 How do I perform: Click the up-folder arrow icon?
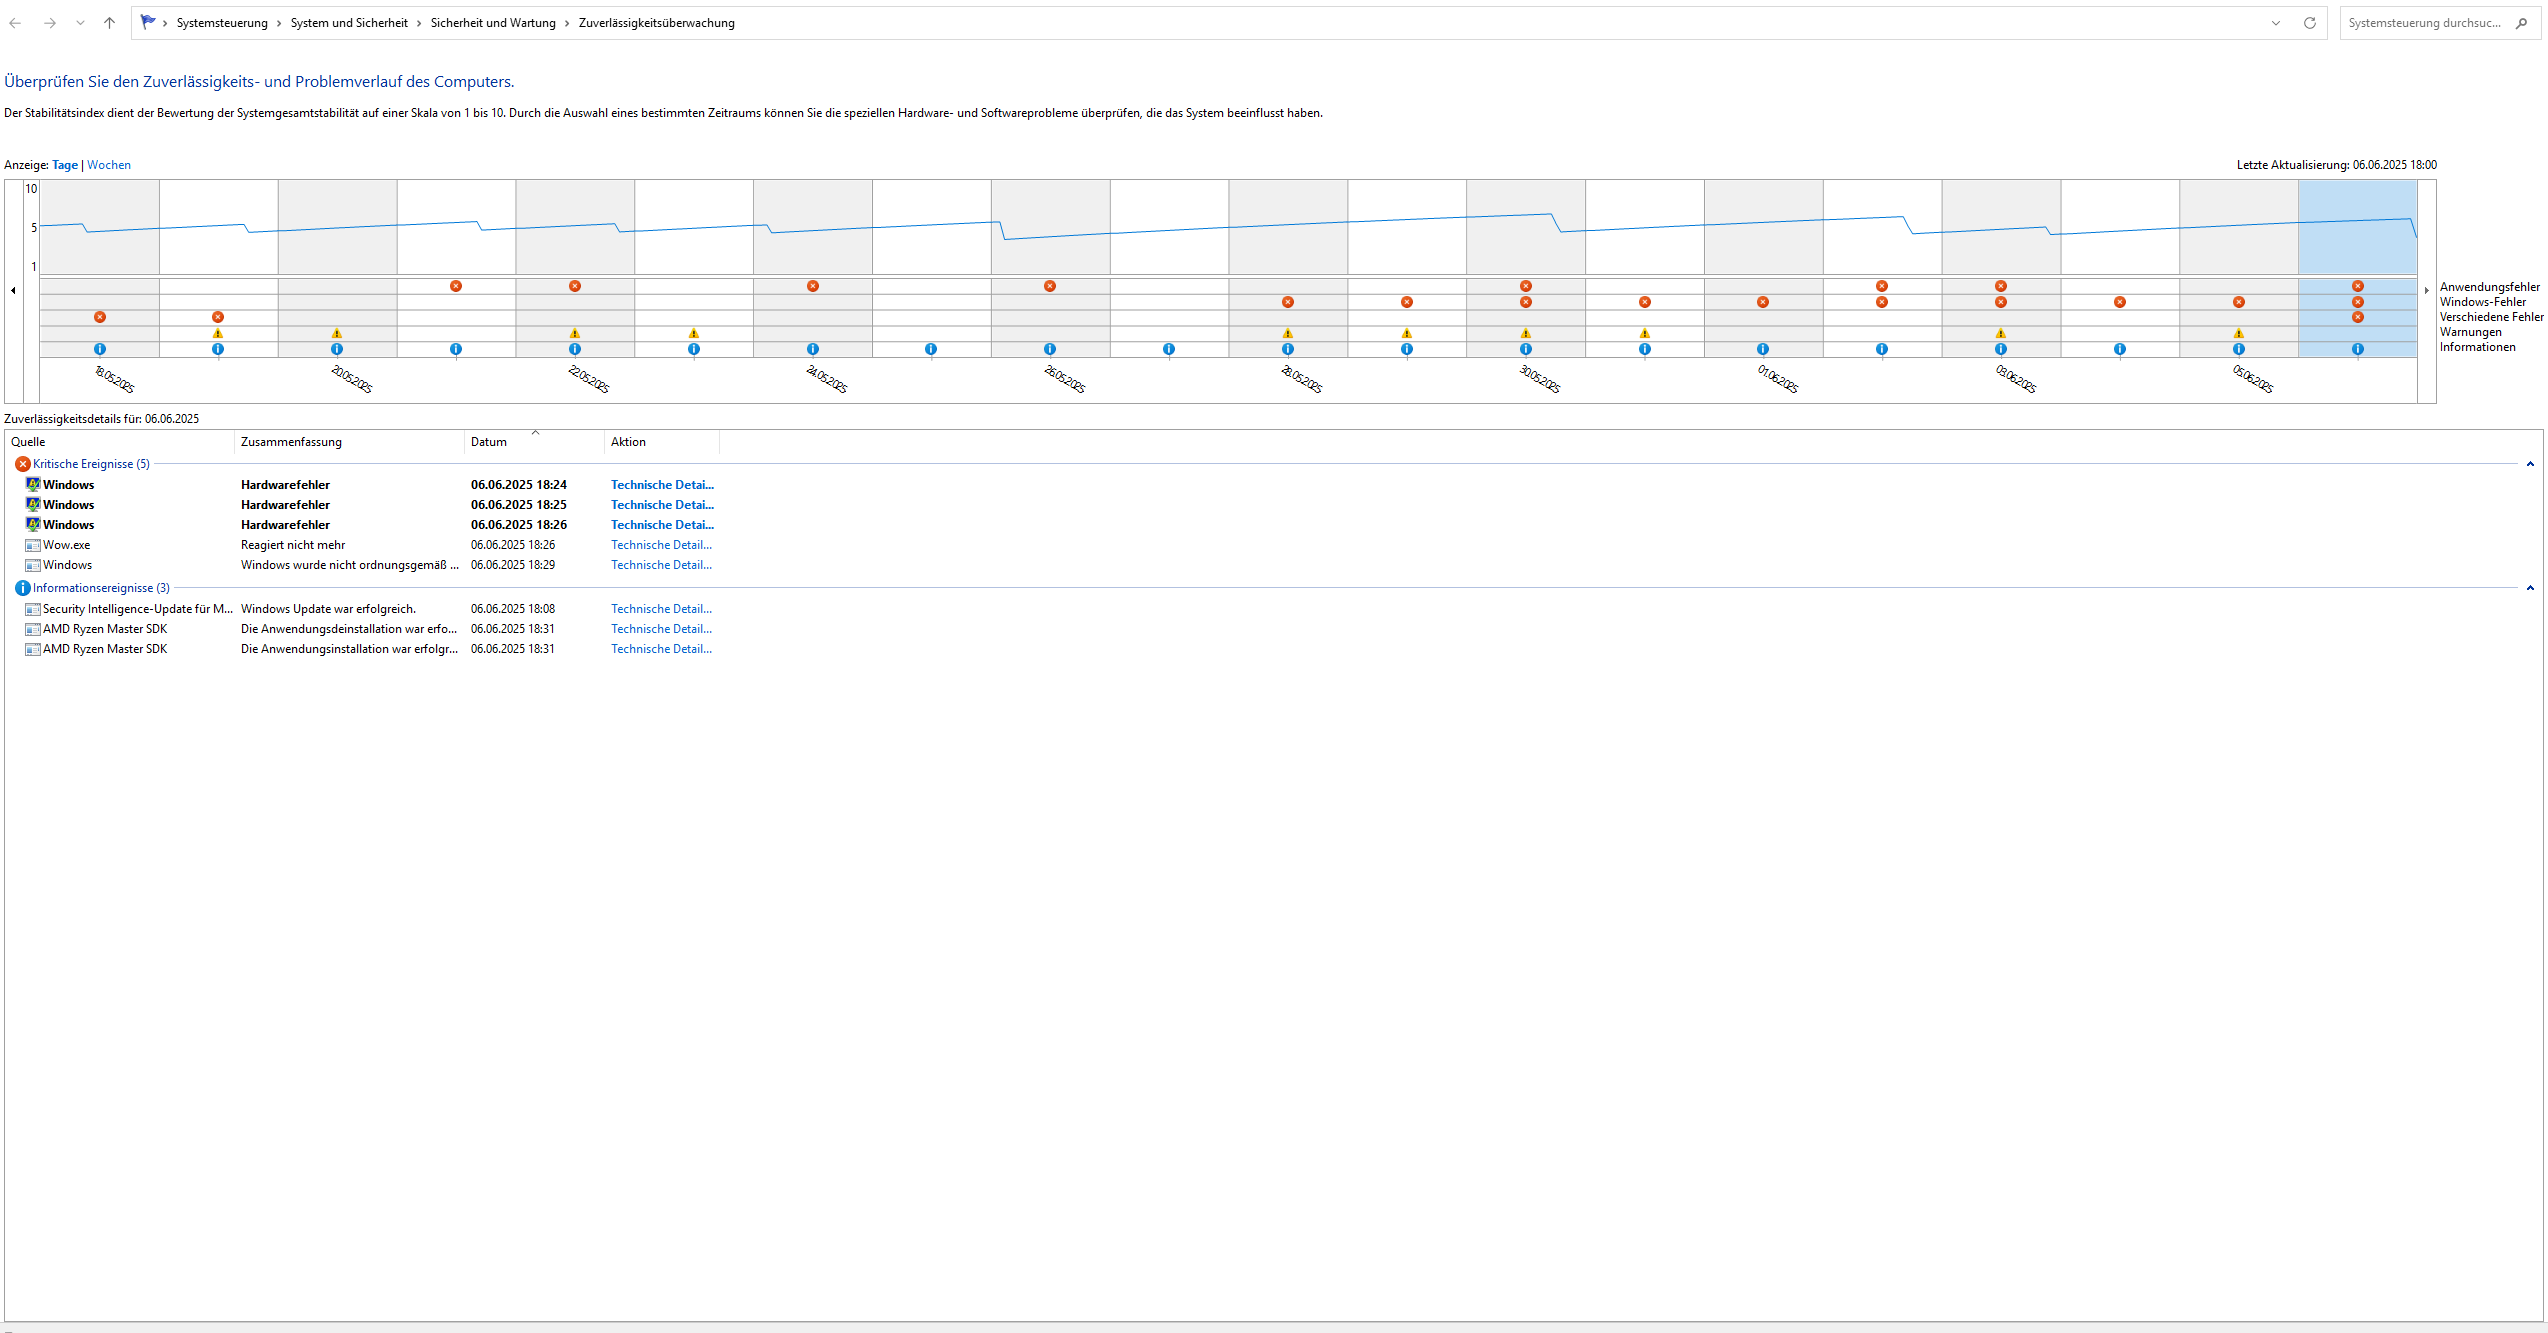[x=109, y=23]
